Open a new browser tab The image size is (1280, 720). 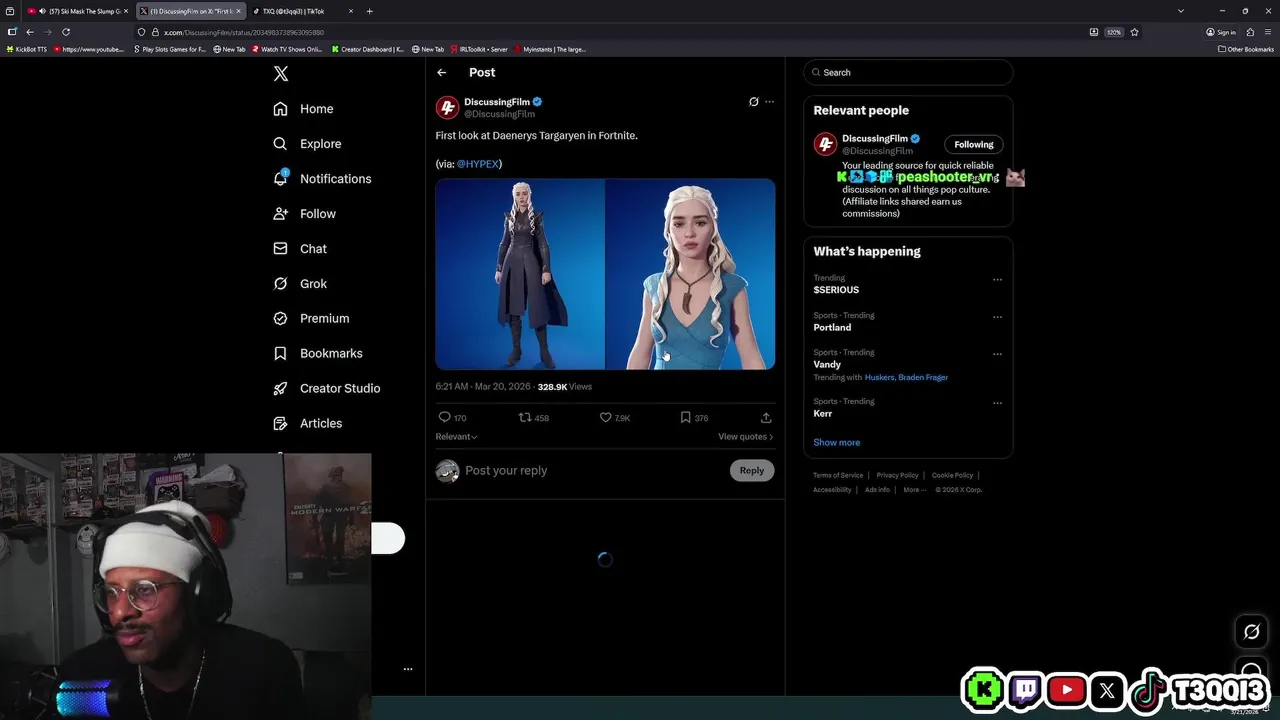point(370,11)
